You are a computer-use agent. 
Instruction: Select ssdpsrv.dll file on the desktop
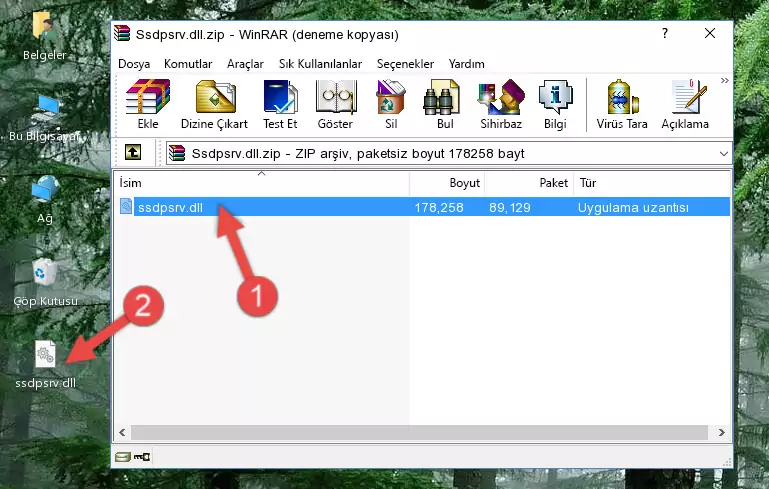45,364
